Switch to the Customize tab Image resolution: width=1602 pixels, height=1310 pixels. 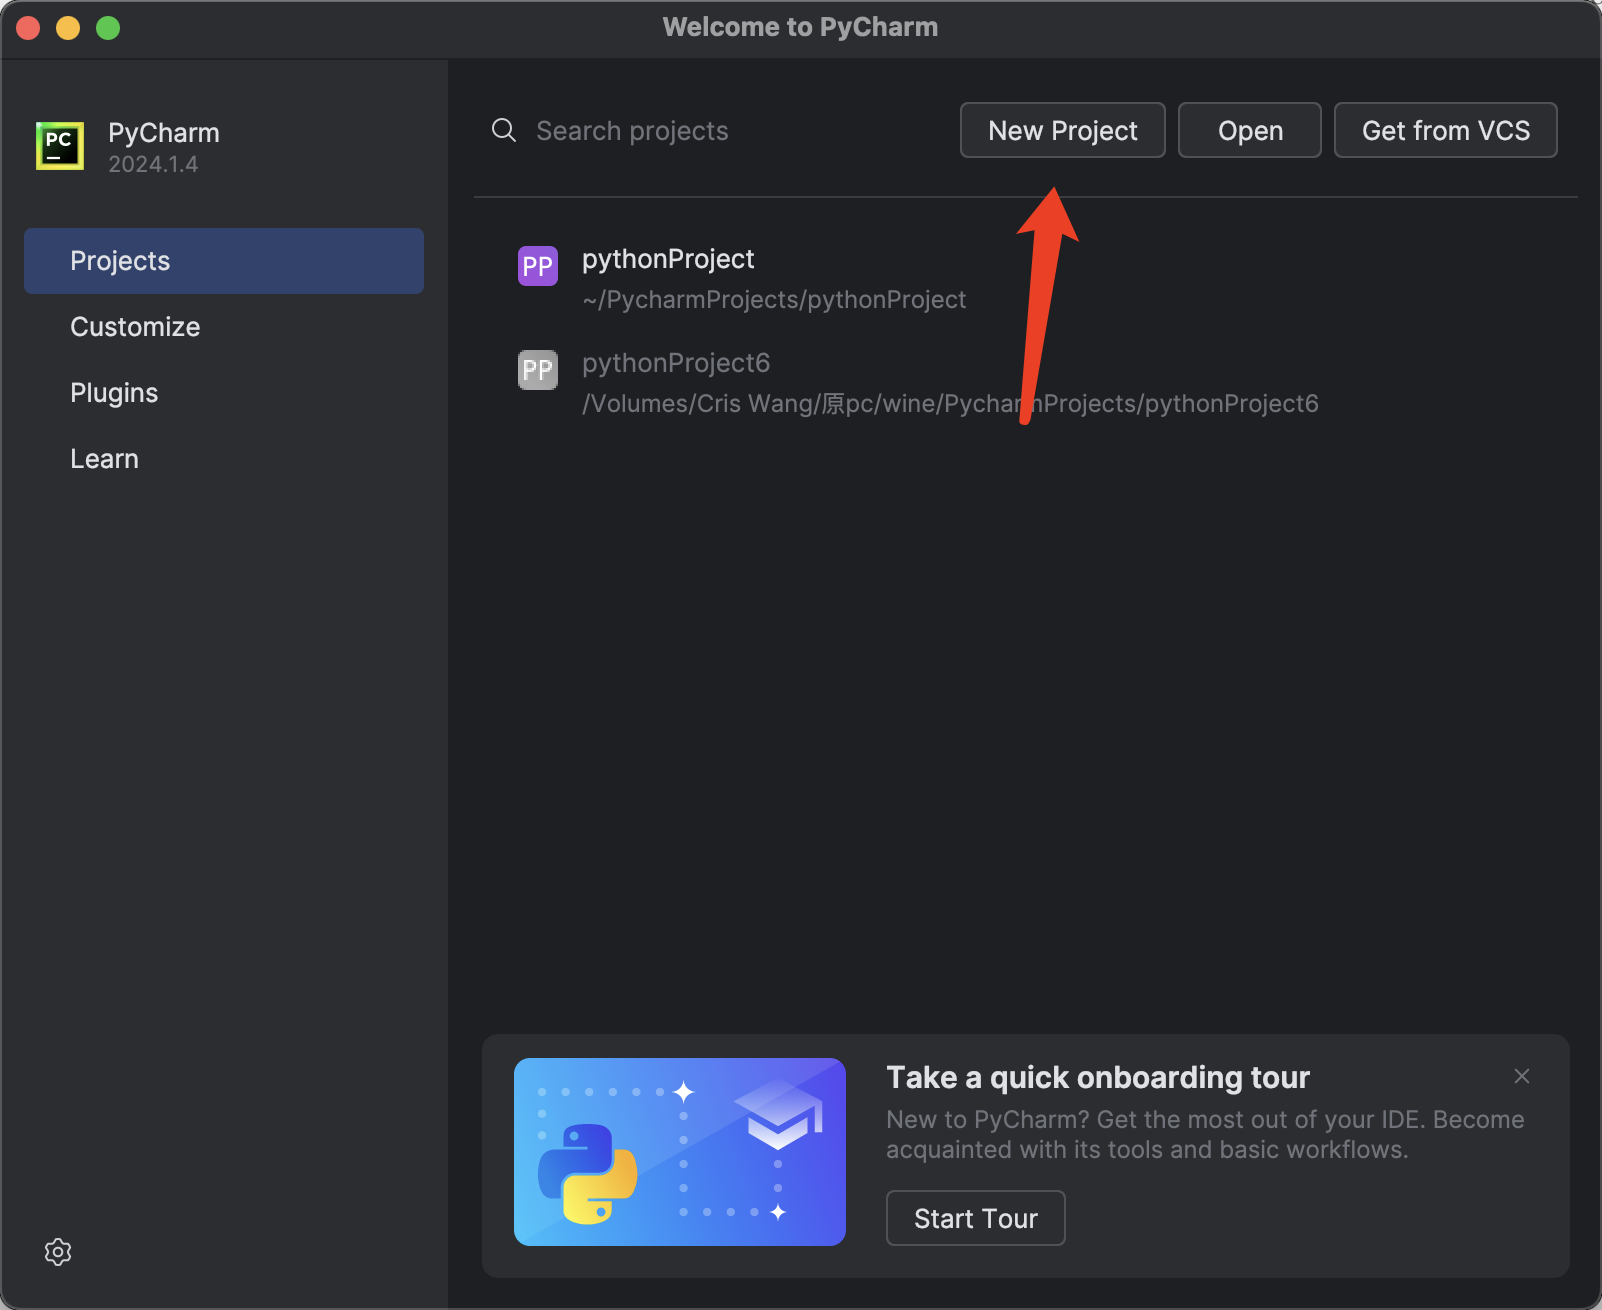tap(224, 327)
